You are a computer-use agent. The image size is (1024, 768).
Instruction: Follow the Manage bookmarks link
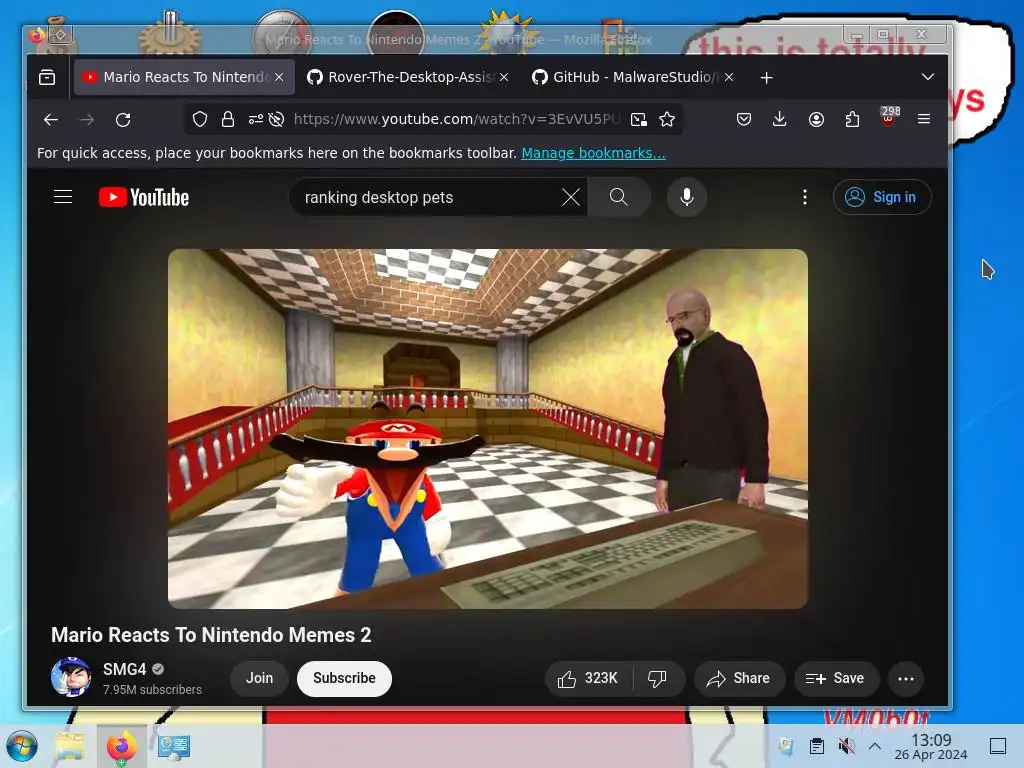click(x=593, y=153)
